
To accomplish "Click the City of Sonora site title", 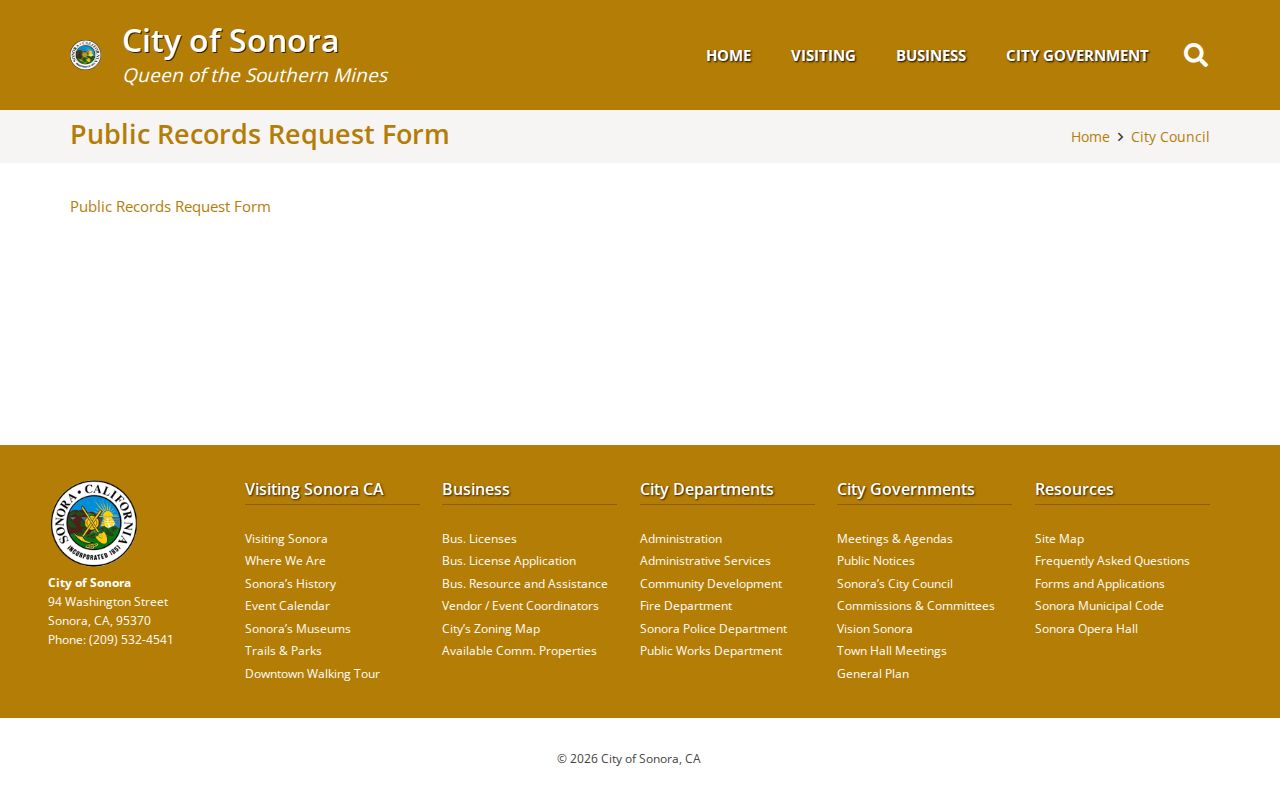I will (231, 41).
